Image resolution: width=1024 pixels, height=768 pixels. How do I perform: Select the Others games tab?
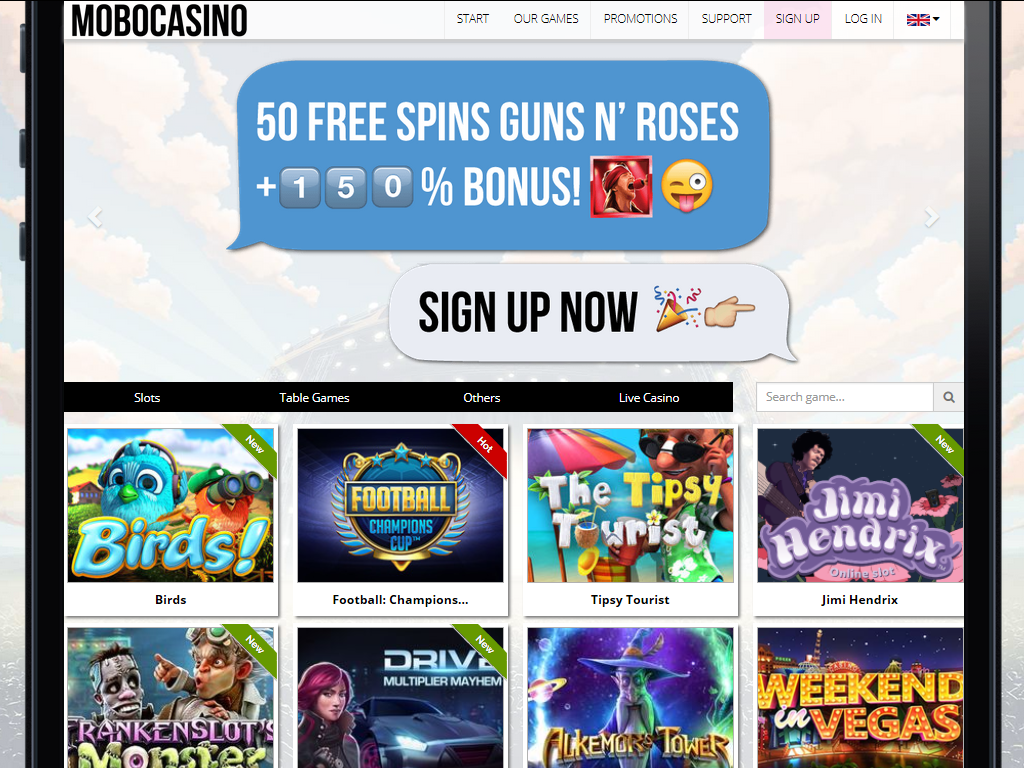[481, 398]
